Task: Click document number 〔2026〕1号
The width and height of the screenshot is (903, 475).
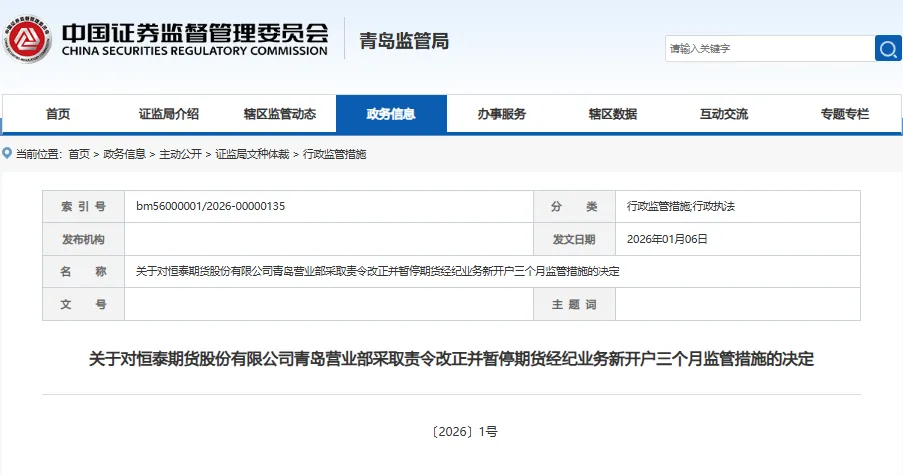Action: [x=464, y=431]
